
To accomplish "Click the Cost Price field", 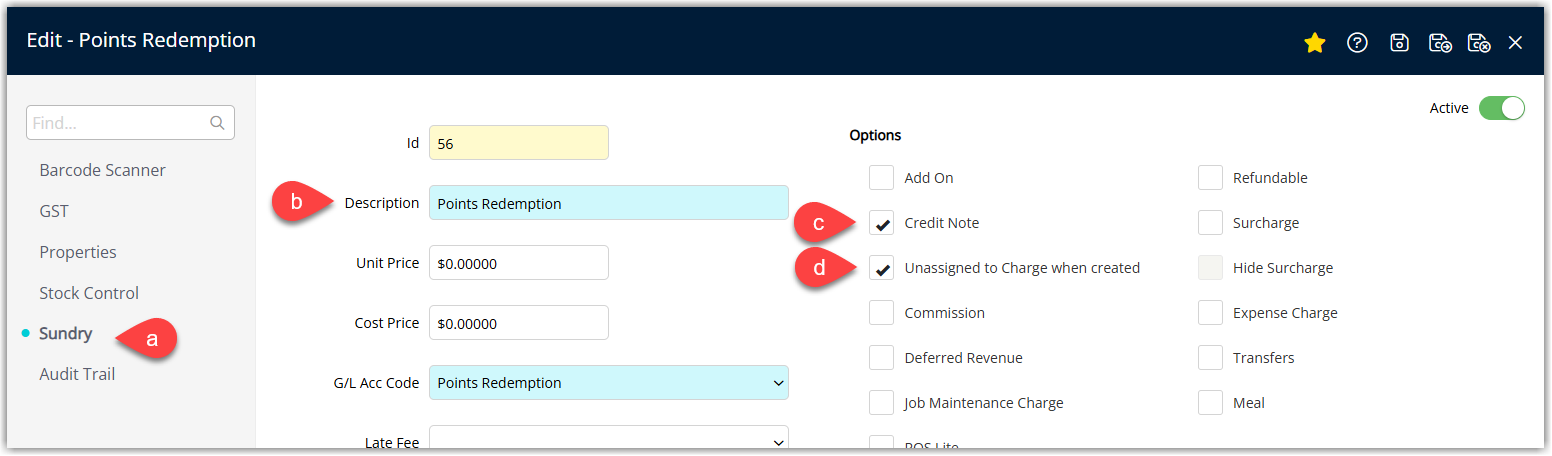I will [518, 323].
